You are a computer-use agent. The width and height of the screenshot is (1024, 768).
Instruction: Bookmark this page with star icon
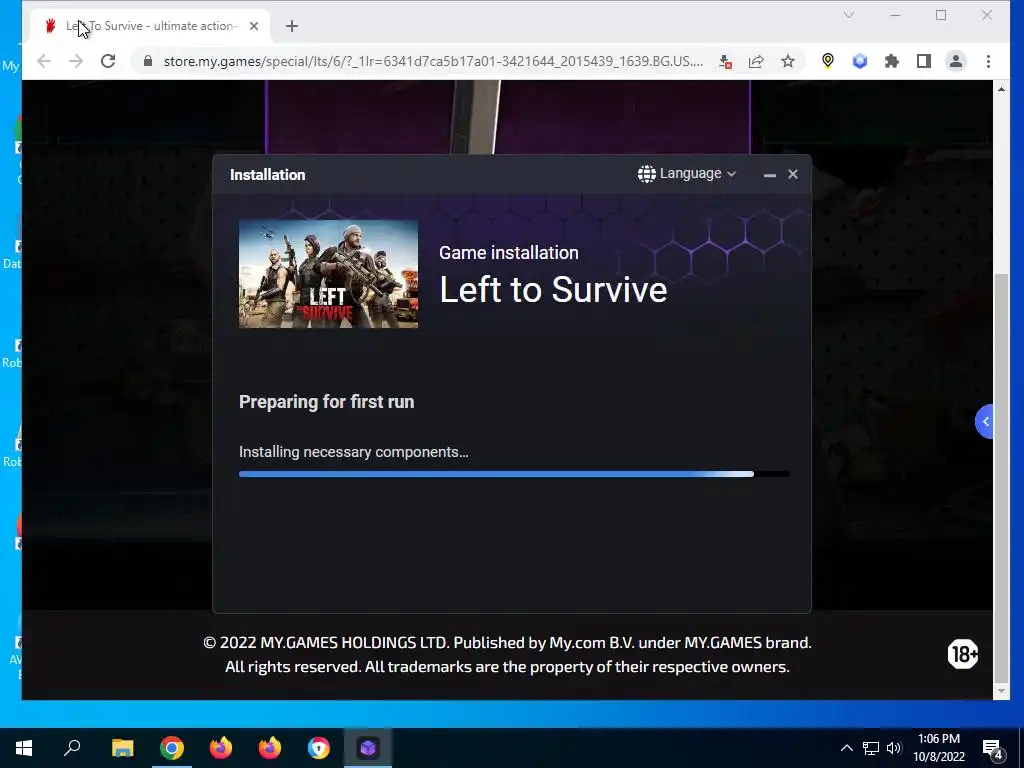788,61
